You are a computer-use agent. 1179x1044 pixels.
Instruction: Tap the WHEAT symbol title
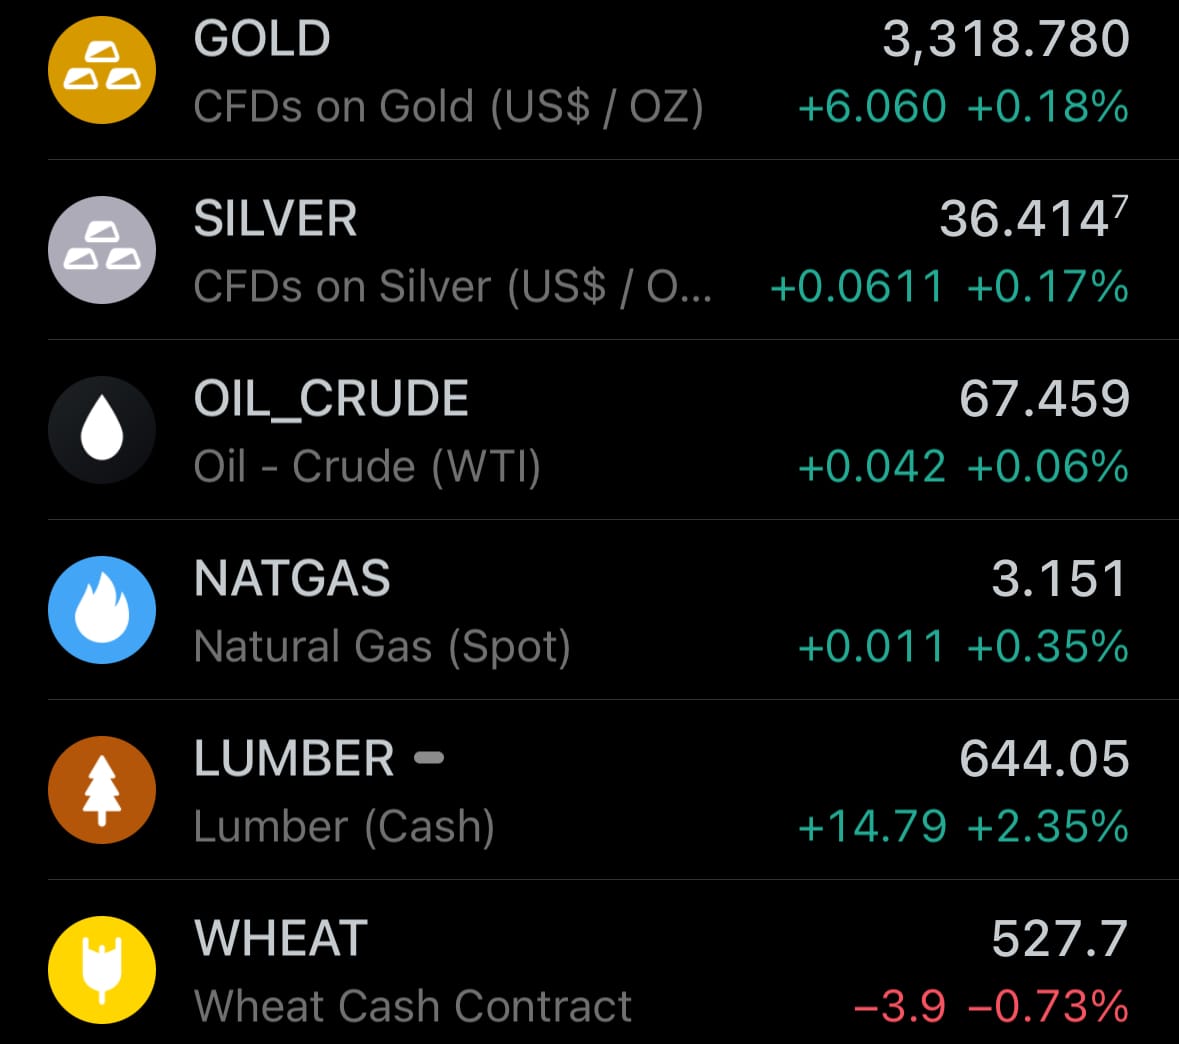(280, 938)
